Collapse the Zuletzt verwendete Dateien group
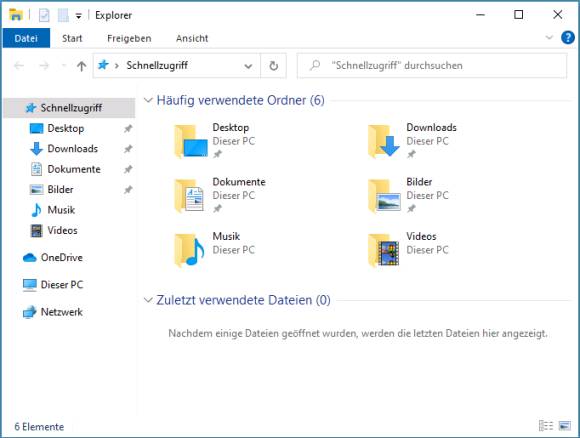Image resolution: width=580 pixels, height=438 pixels. click(148, 300)
